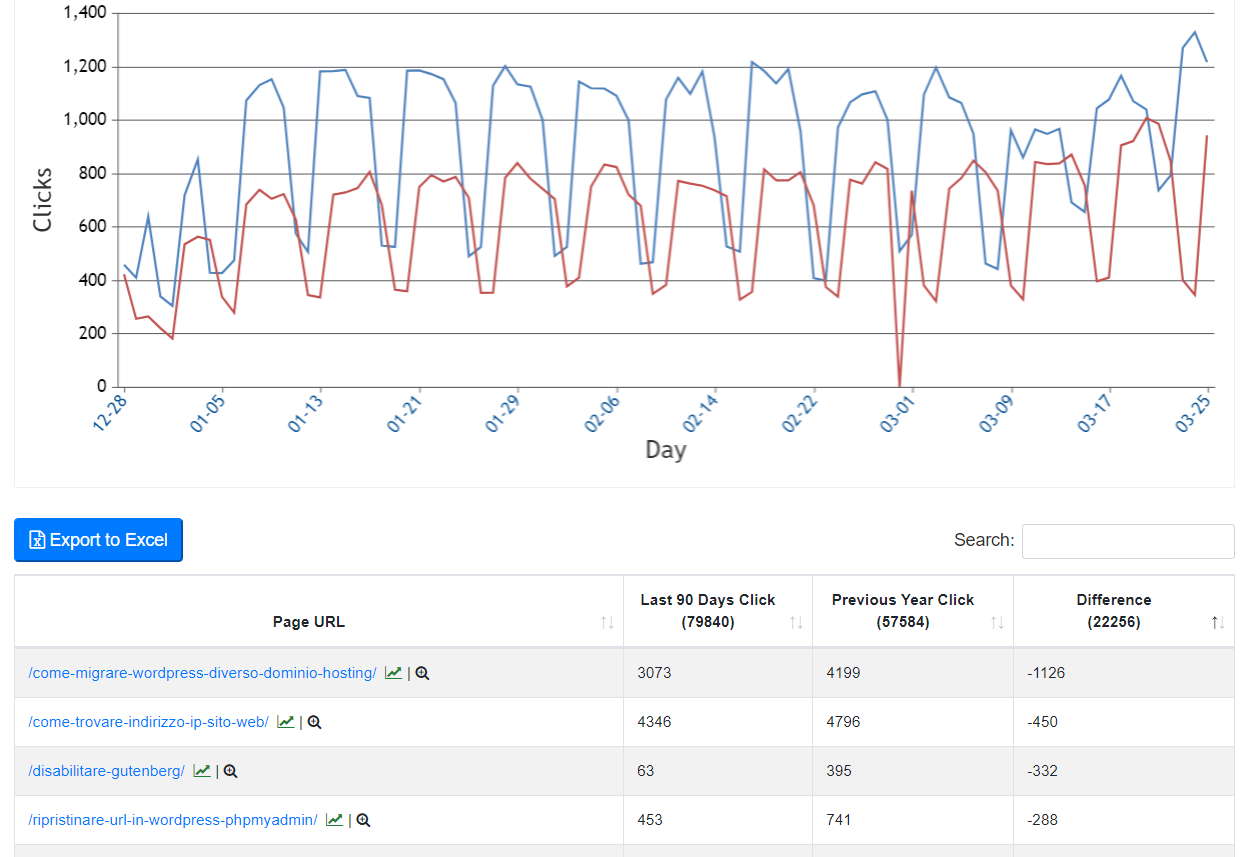The width and height of the screenshot is (1247, 857).
Task: Open /come-migrare-wordpress-diverso-dominio-hosting/ link
Action: 203,673
